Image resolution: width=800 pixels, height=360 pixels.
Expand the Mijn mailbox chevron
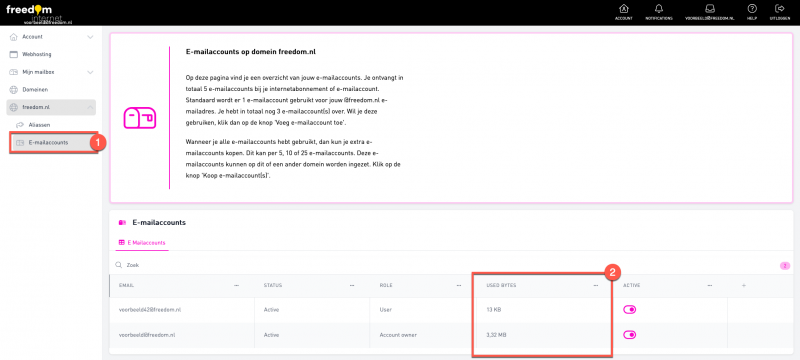[x=90, y=72]
